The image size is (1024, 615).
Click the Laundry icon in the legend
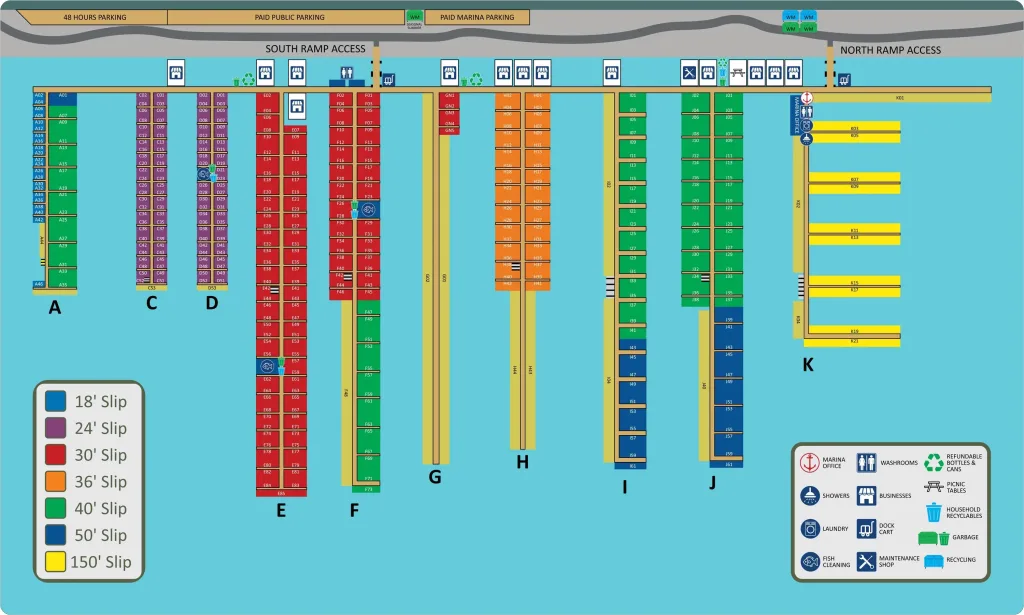[810, 529]
